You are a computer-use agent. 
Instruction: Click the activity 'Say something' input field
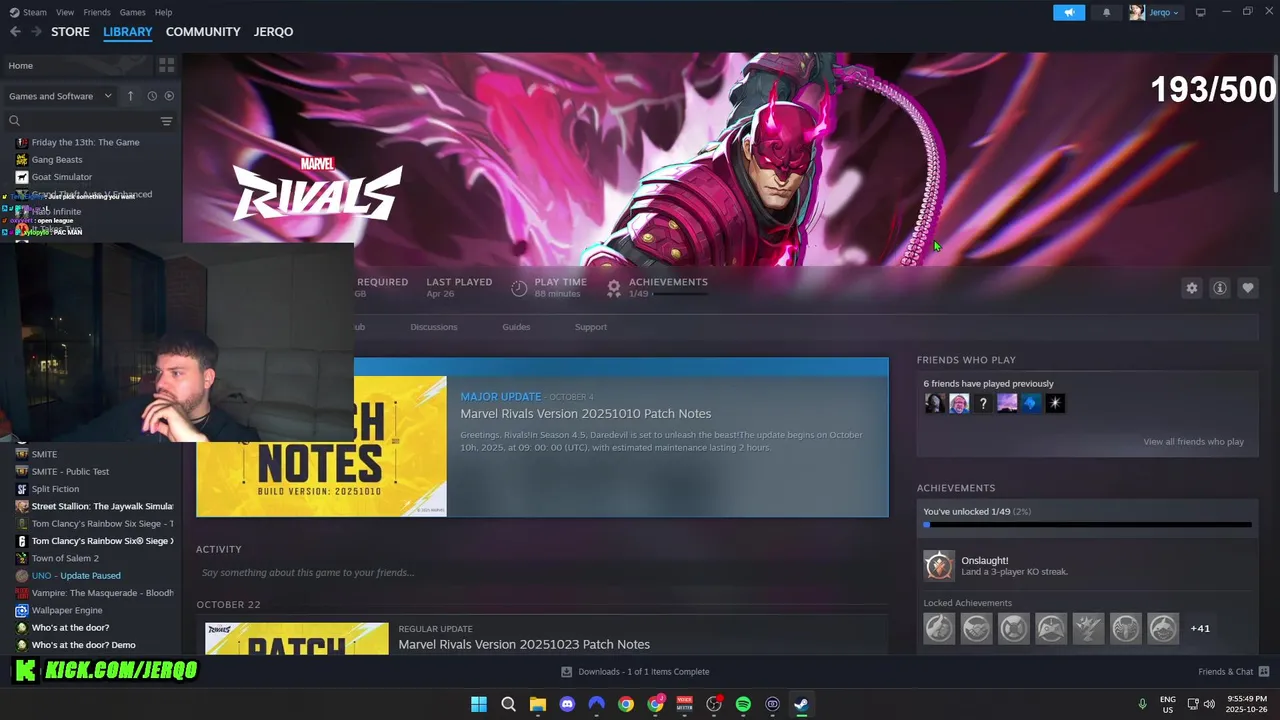(x=540, y=573)
